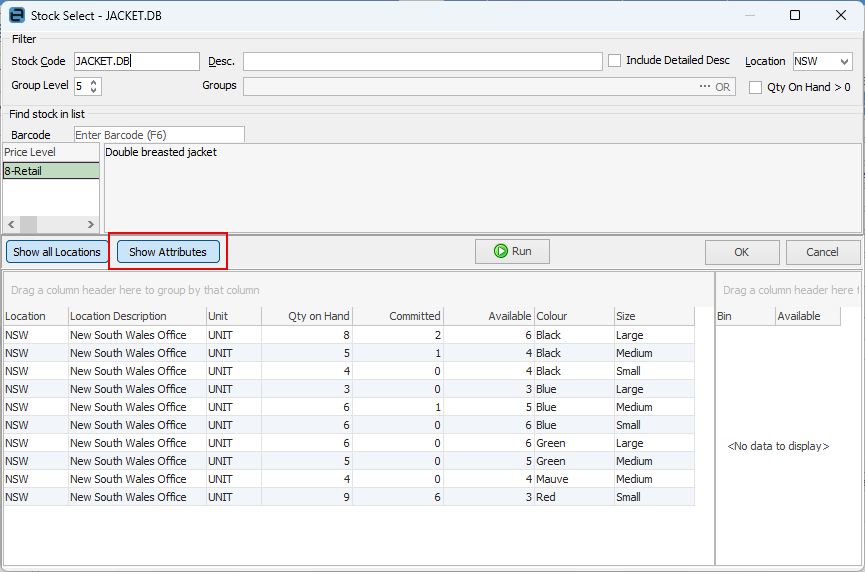Image resolution: width=865 pixels, height=572 pixels.
Task: Increase Group Level with up arrow
Action: click(94, 82)
